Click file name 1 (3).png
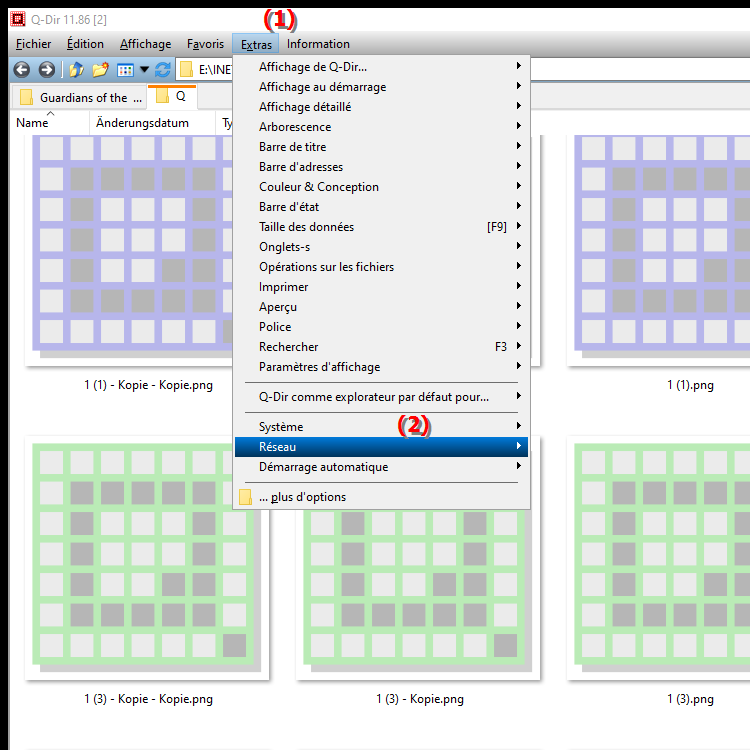The image size is (750, 750). [x=690, y=699]
